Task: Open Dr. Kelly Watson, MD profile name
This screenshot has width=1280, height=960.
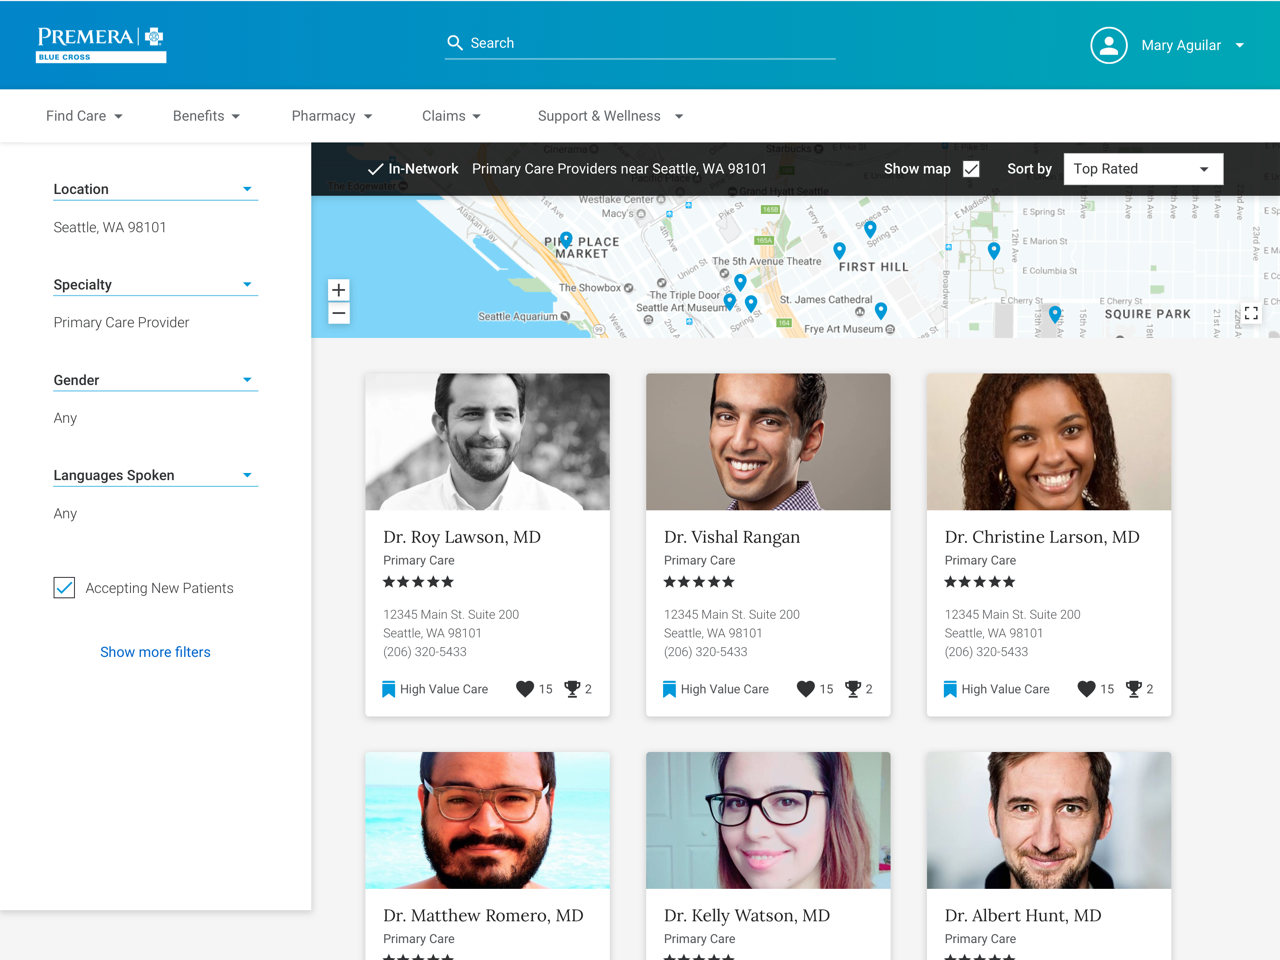Action: point(747,915)
